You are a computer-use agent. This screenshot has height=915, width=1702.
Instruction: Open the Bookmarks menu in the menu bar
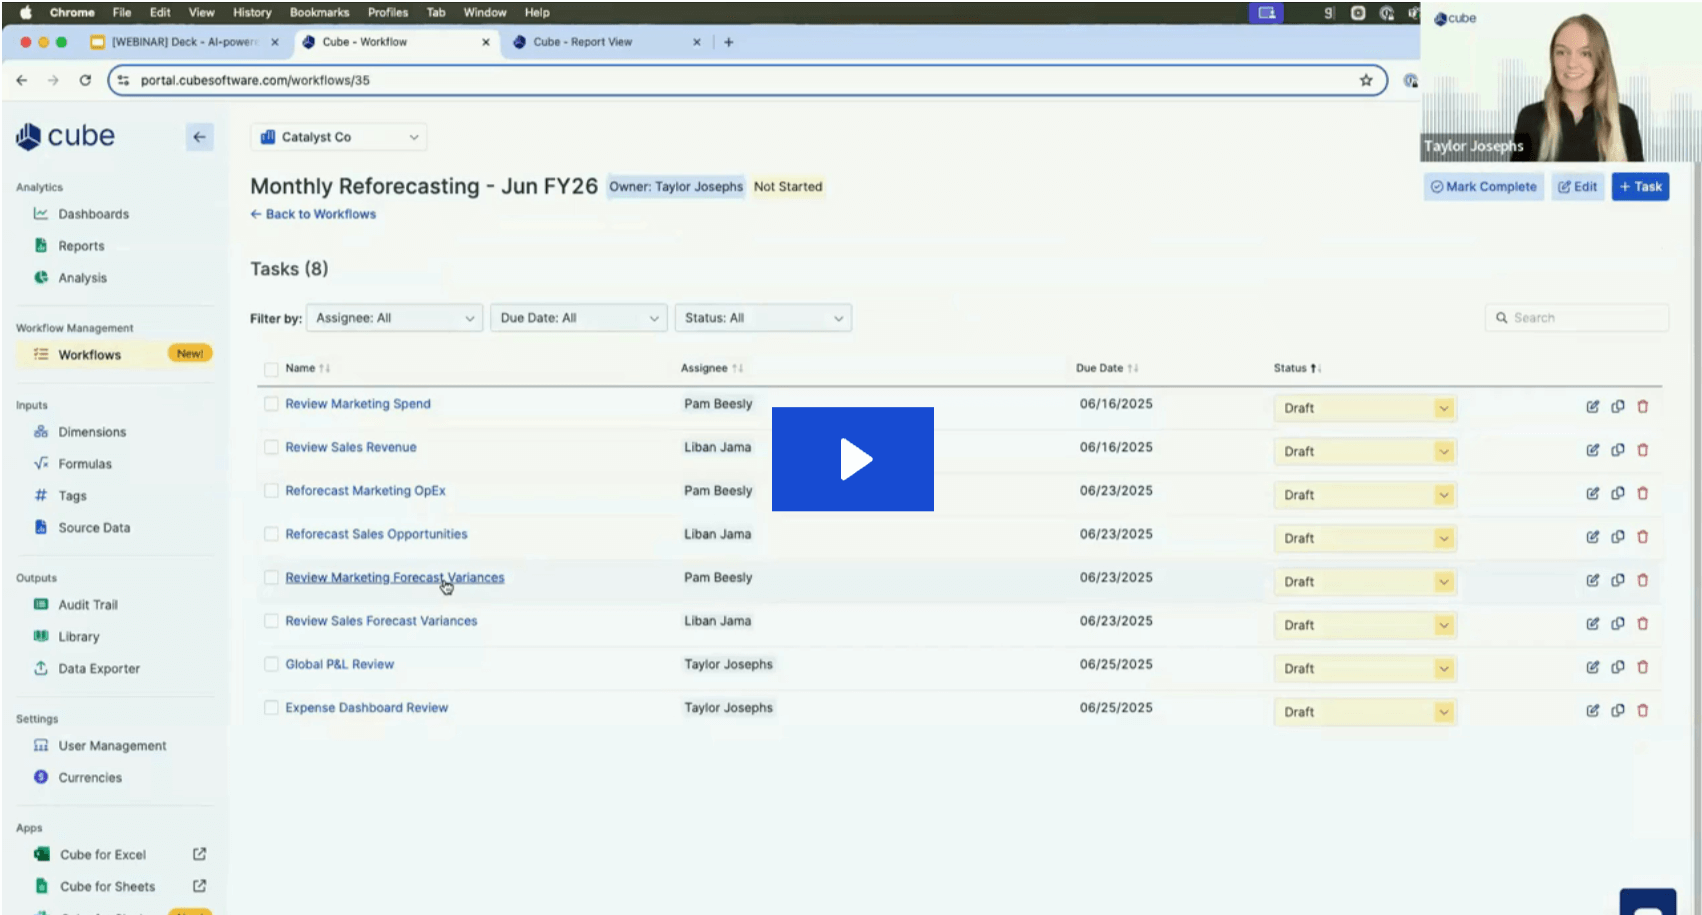pos(319,12)
